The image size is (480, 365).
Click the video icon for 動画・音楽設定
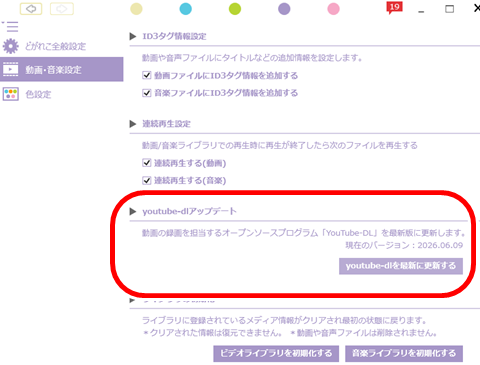tap(11, 69)
